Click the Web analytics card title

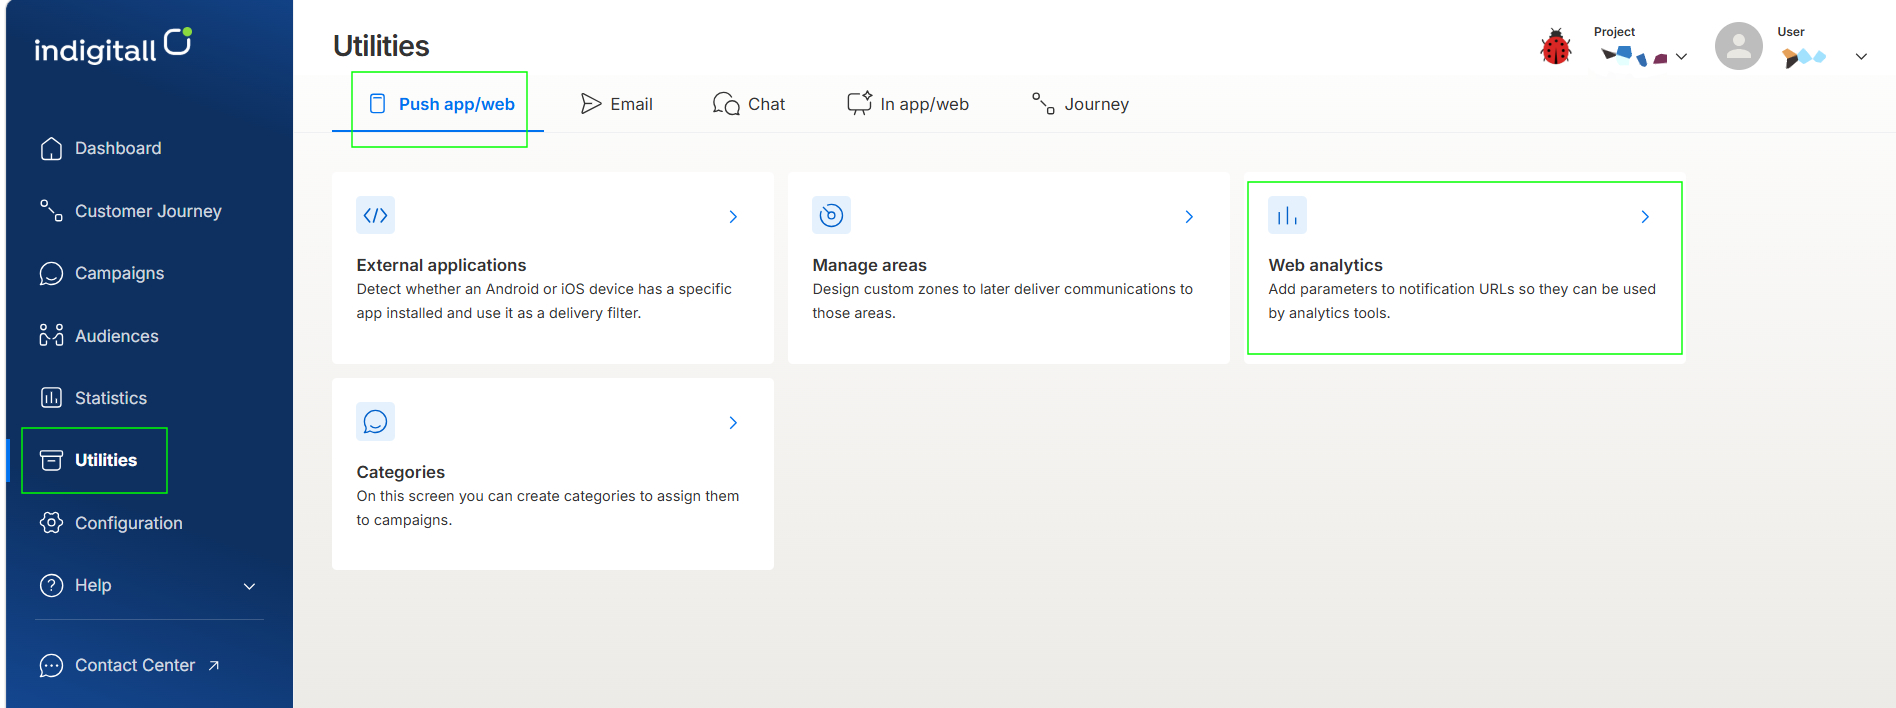coord(1325,265)
